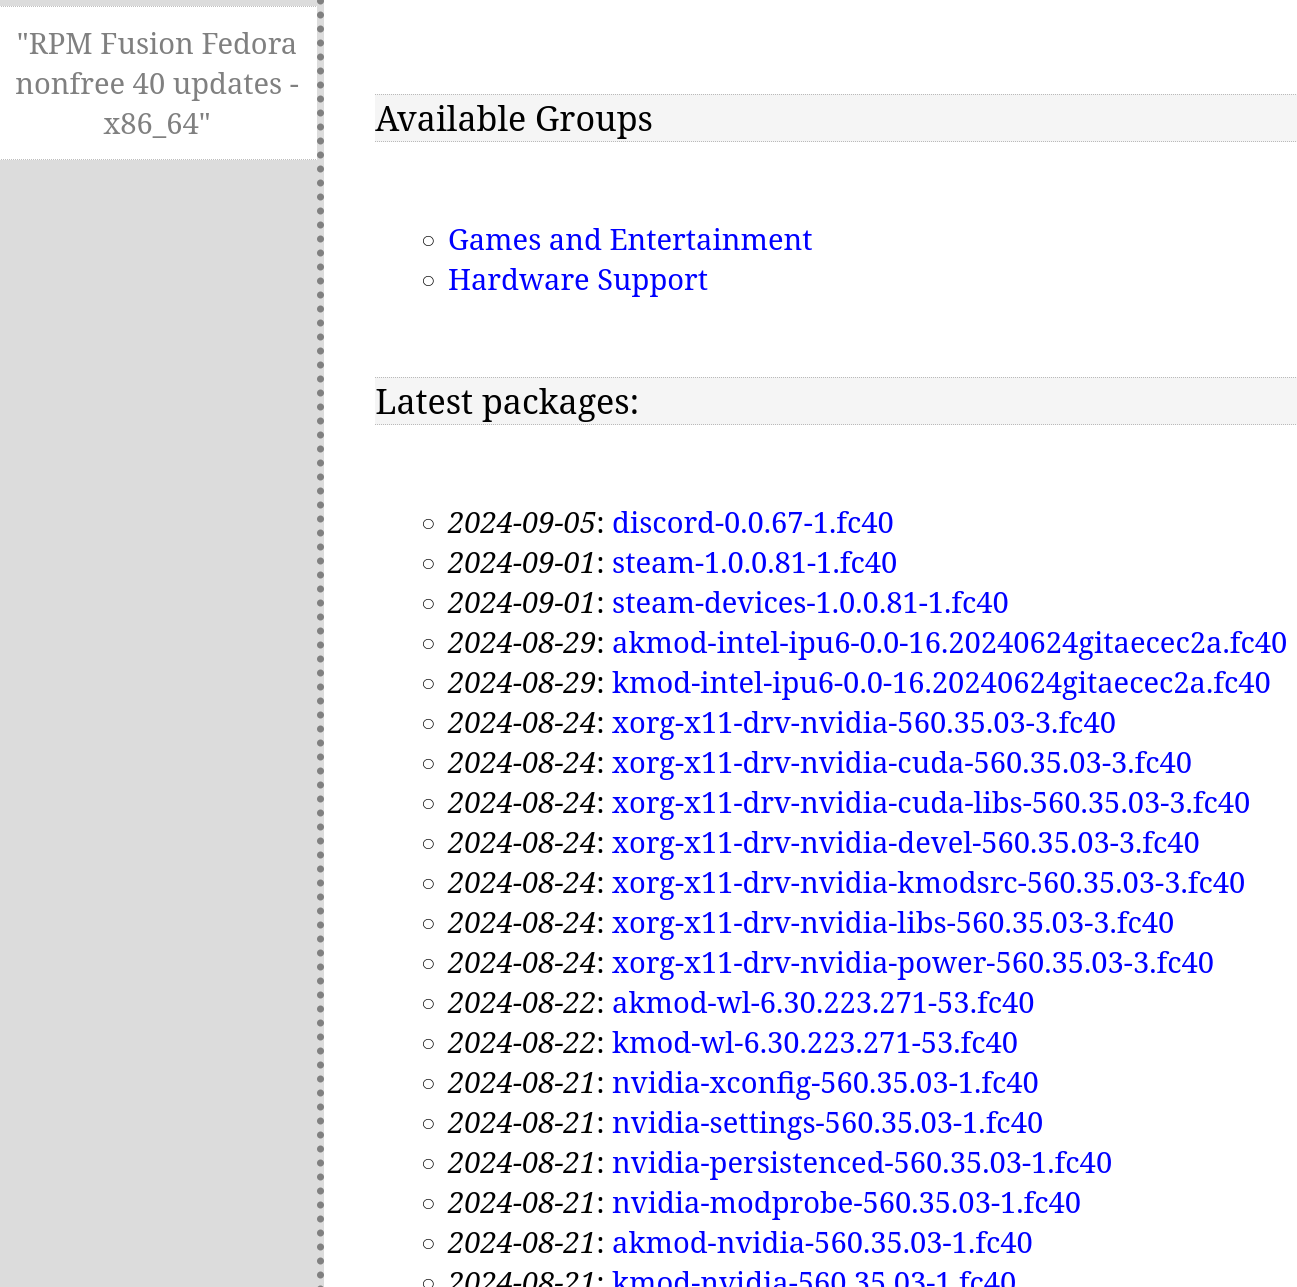The image size is (1297, 1287).
Task: Click the discord-0.0.67-1.fc40 package link
Action: (753, 523)
